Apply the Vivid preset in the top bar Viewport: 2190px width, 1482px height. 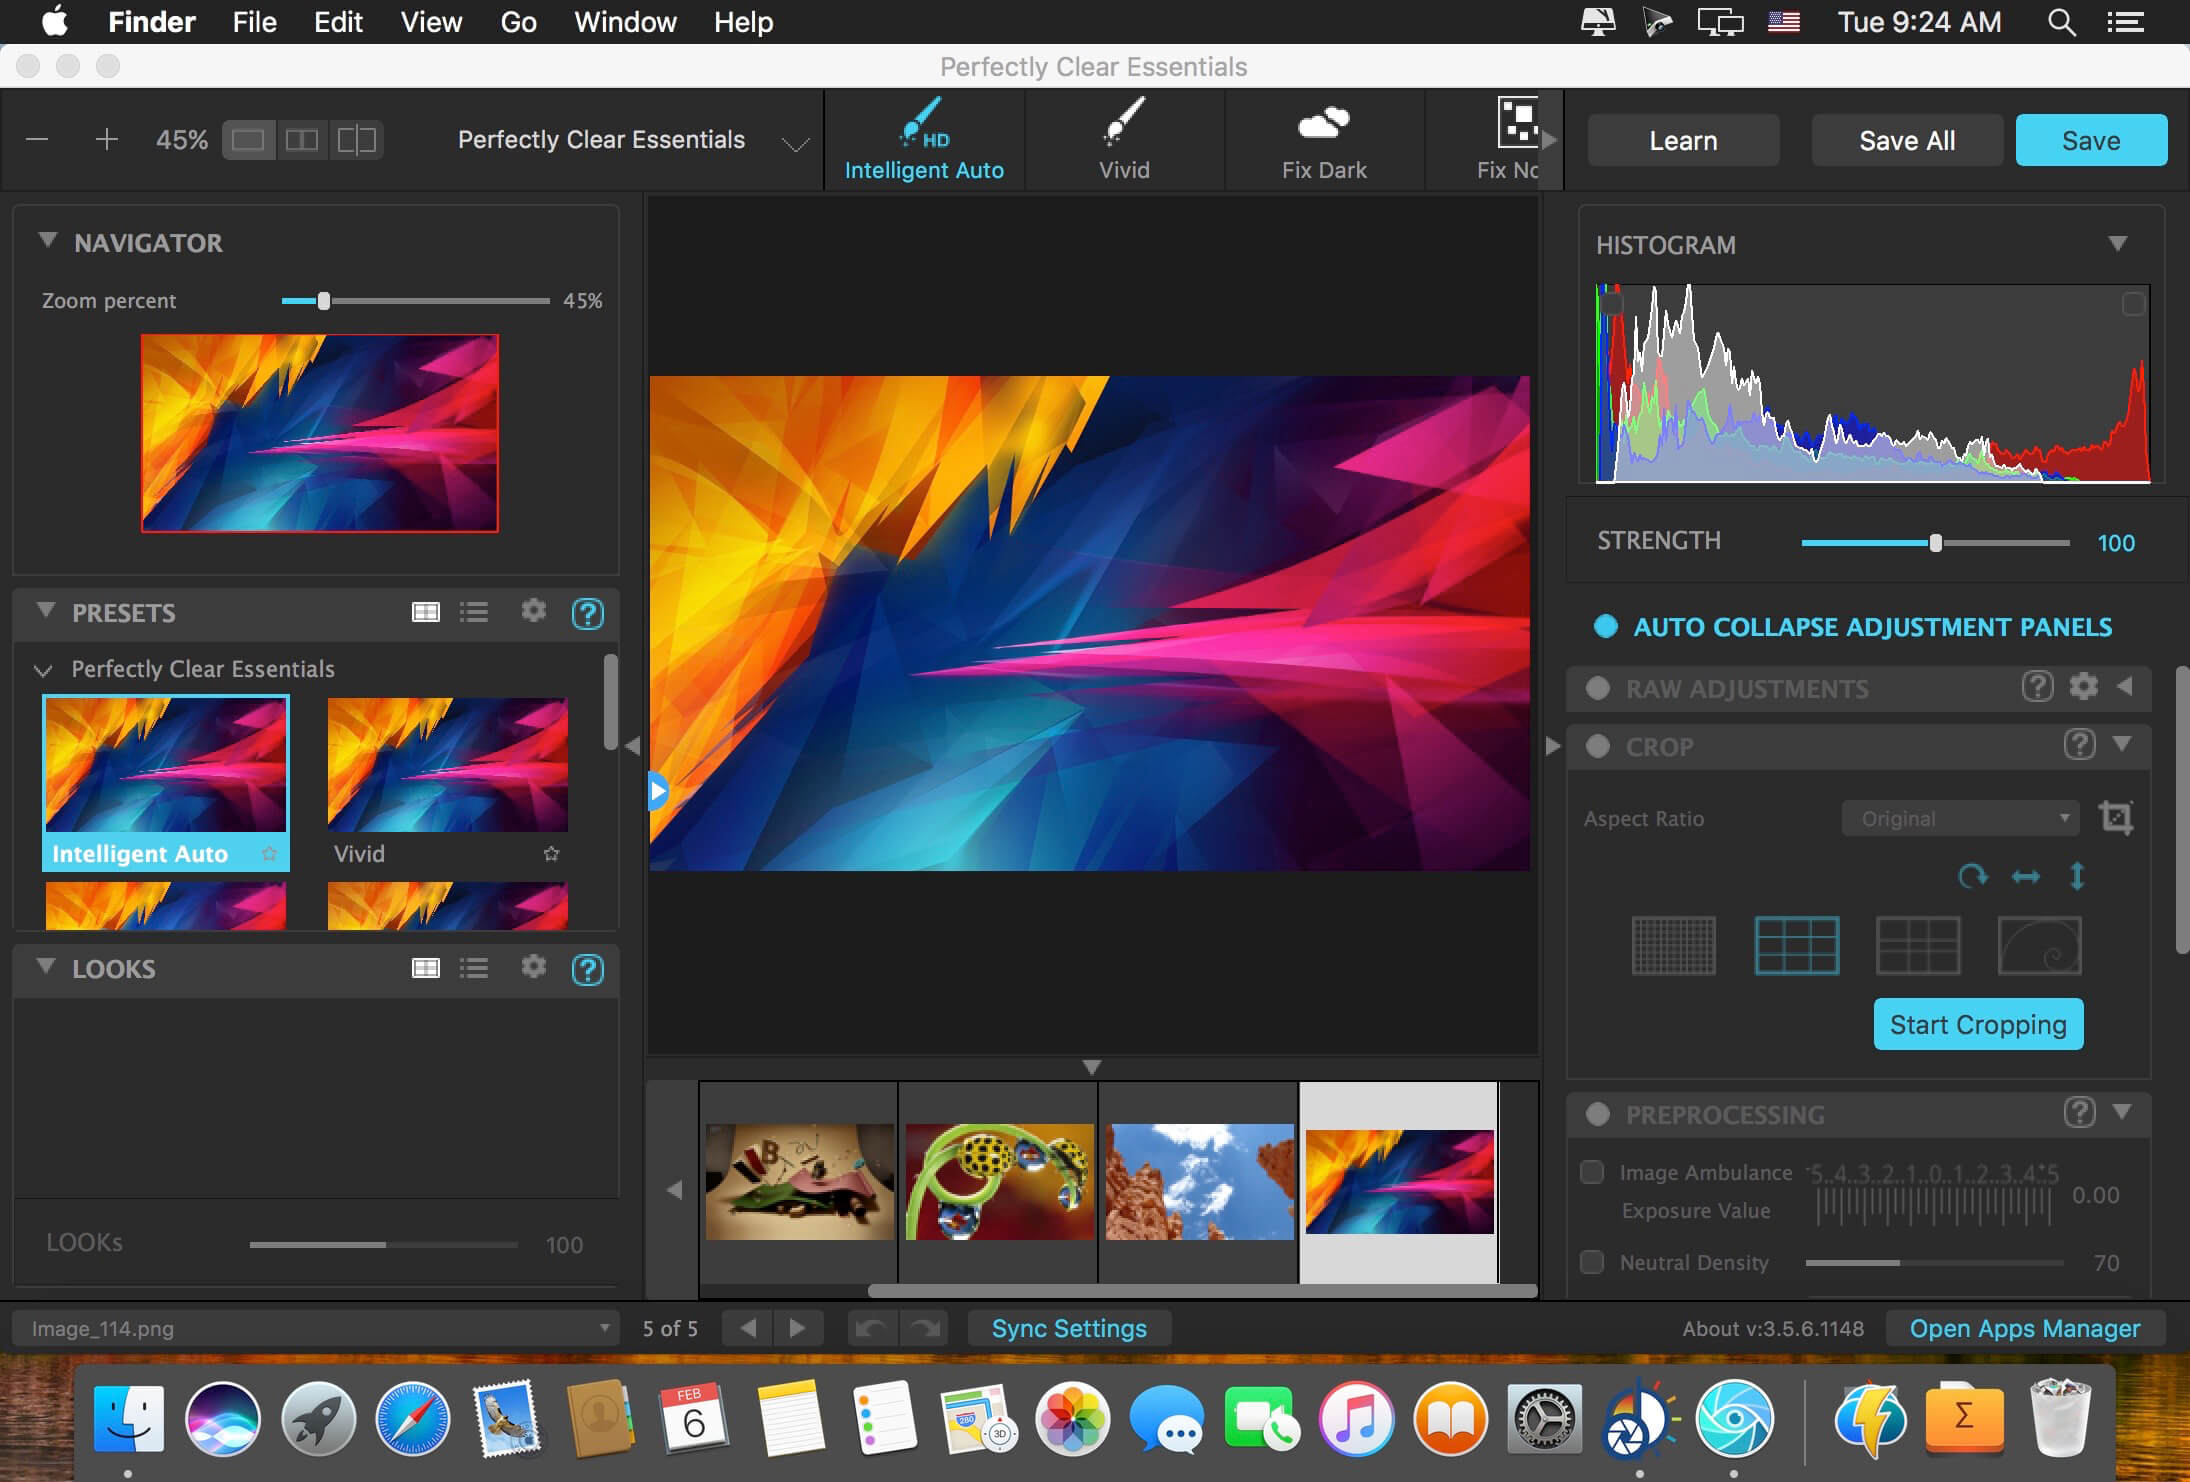tap(1124, 140)
